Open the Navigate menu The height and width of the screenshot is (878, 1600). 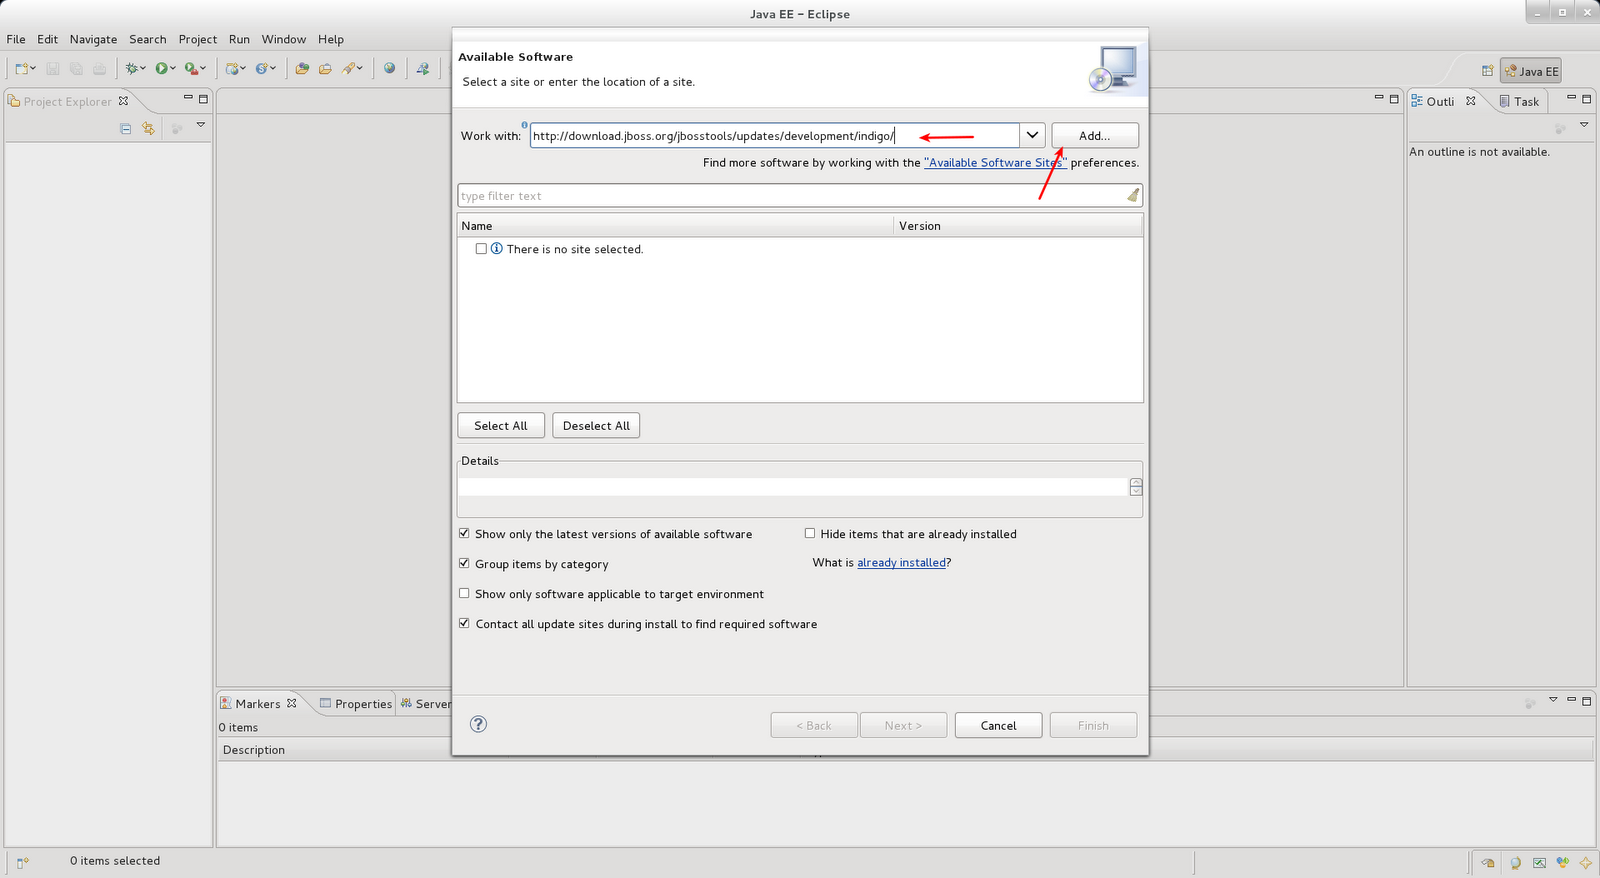tap(93, 39)
